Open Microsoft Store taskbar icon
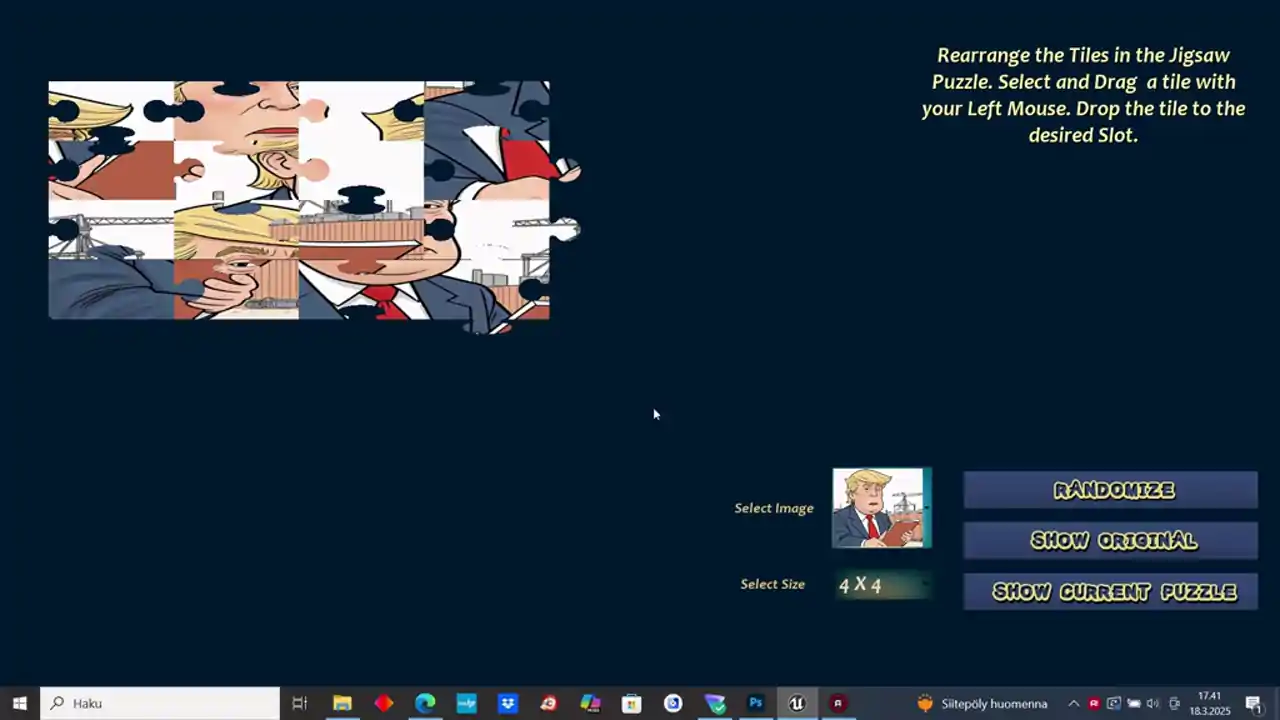This screenshot has width=1280, height=720. pos(631,703)
